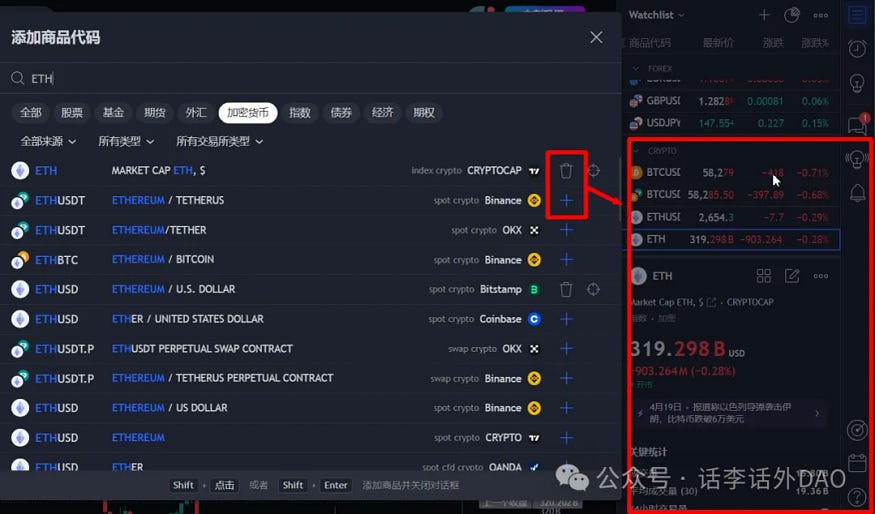Select the 期权 category filter

pyautogui.click(x=424, y=113)
